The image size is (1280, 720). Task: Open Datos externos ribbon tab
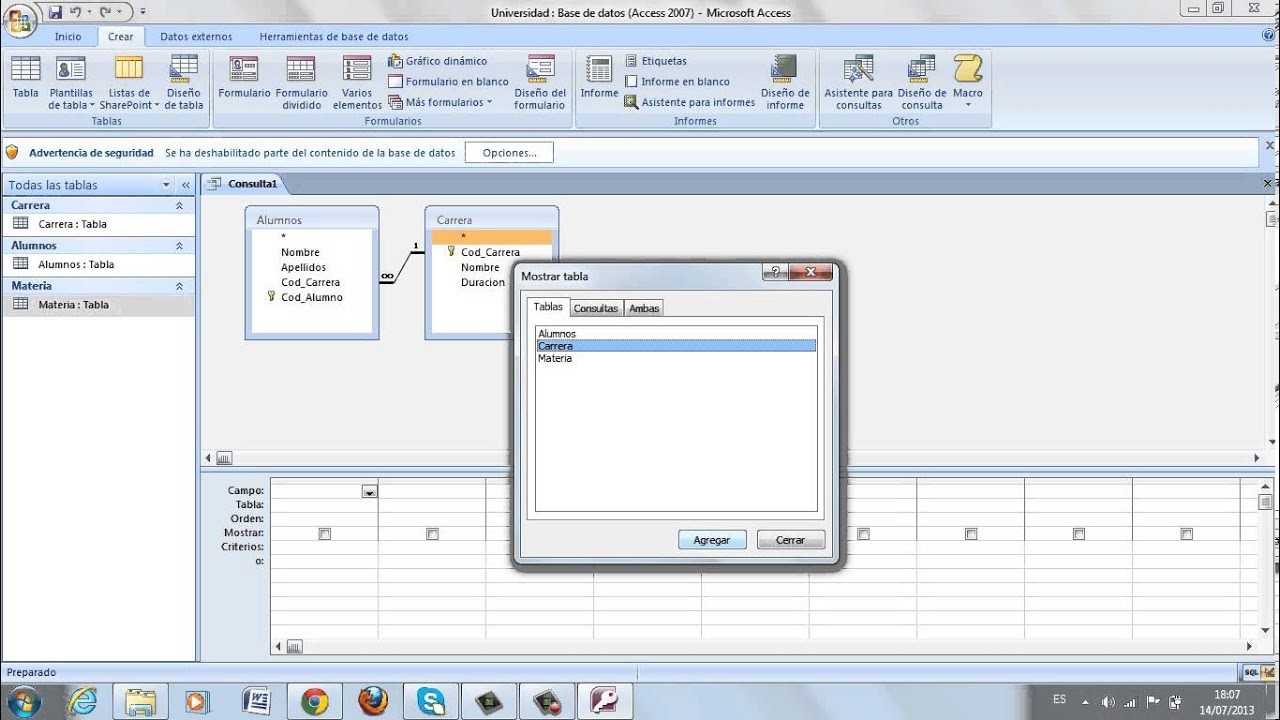pos(196,37)
